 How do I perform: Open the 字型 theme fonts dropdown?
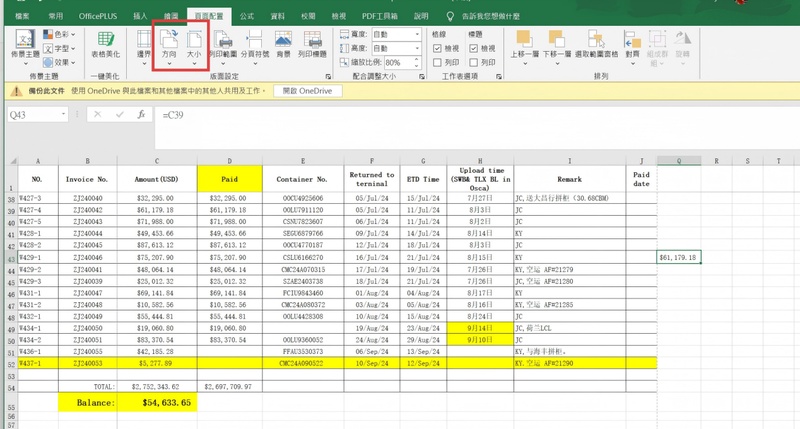tap(60, 48)
